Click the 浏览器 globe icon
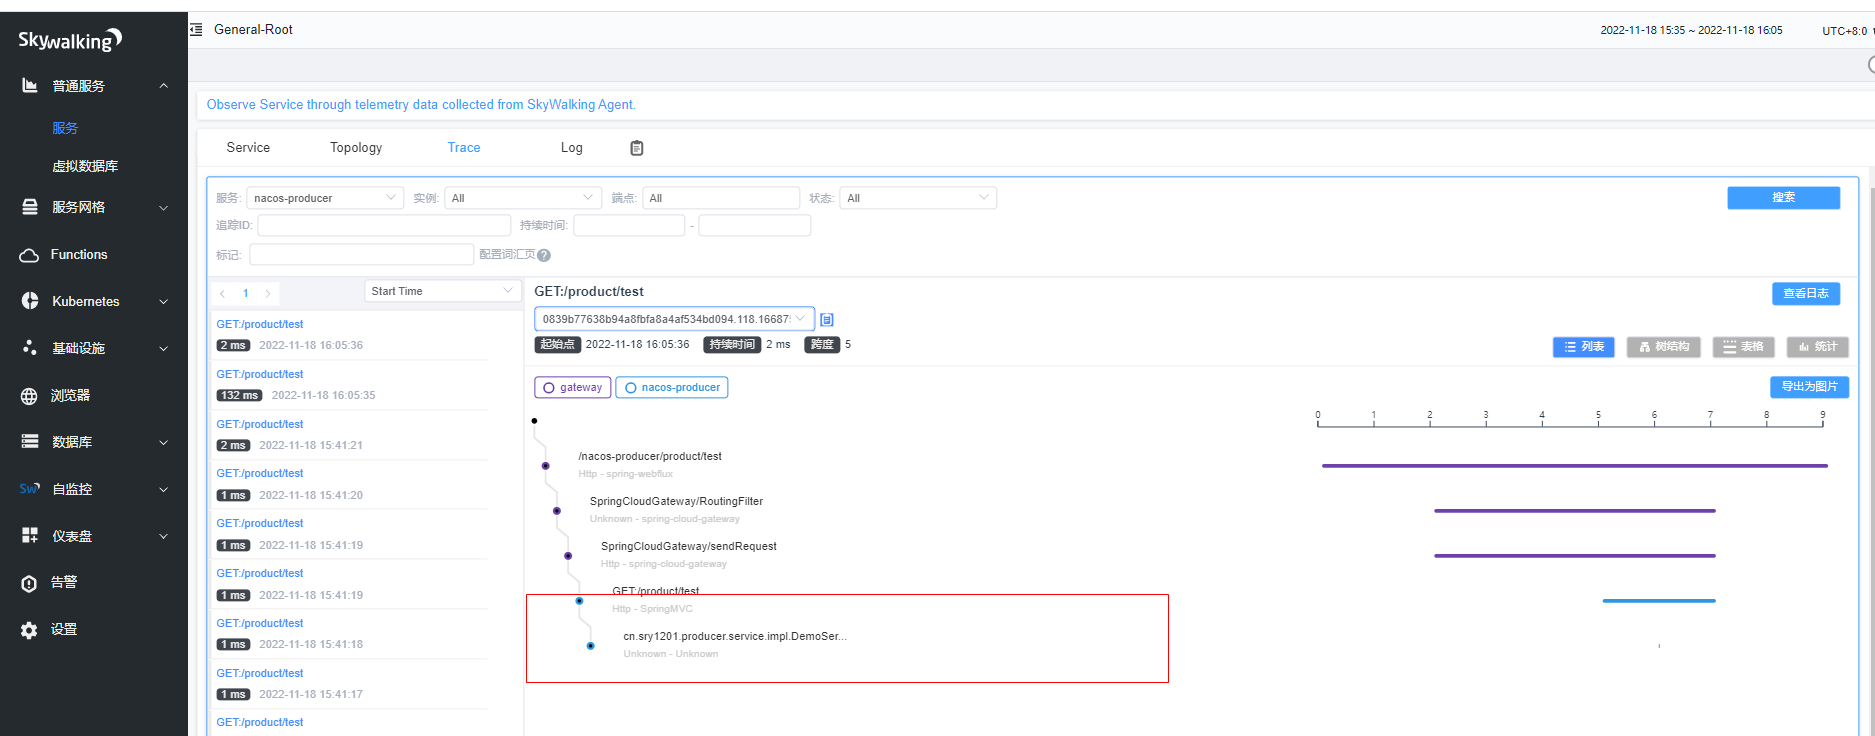The width and height of the screenshot is (1875, 736). tap(30, 396)
